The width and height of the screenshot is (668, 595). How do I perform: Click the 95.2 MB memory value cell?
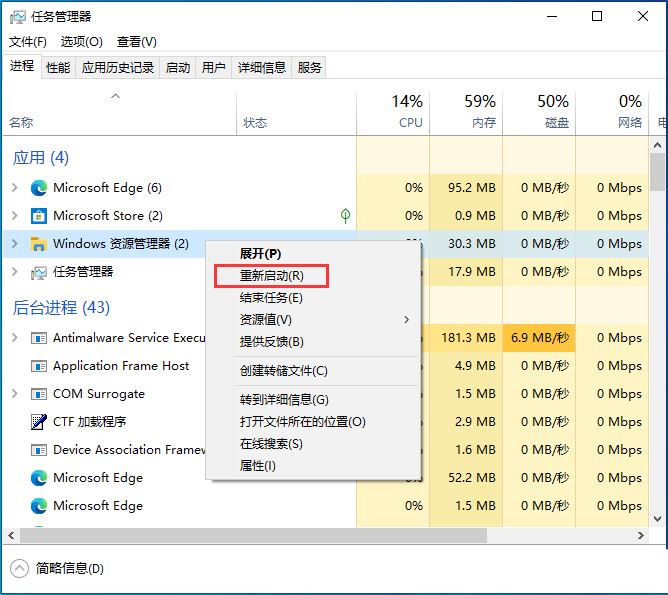466,188
